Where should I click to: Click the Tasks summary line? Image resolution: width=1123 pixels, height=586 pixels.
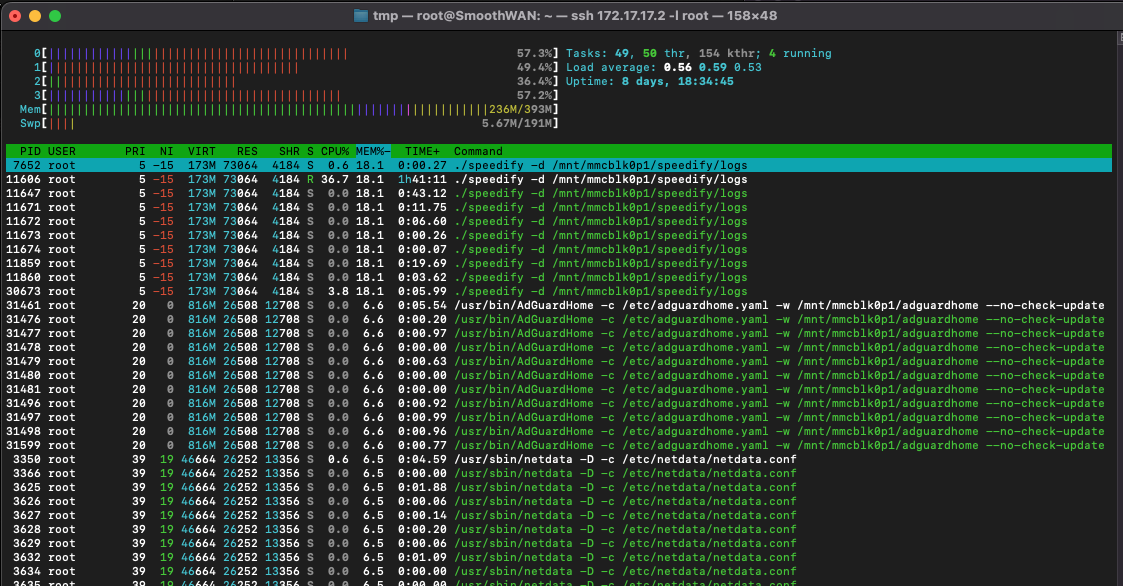[x=698, y=54]
